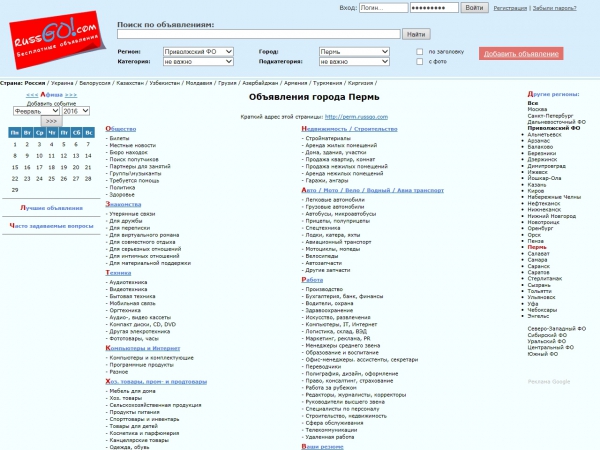Select country Белоруссия

(95, 83)
